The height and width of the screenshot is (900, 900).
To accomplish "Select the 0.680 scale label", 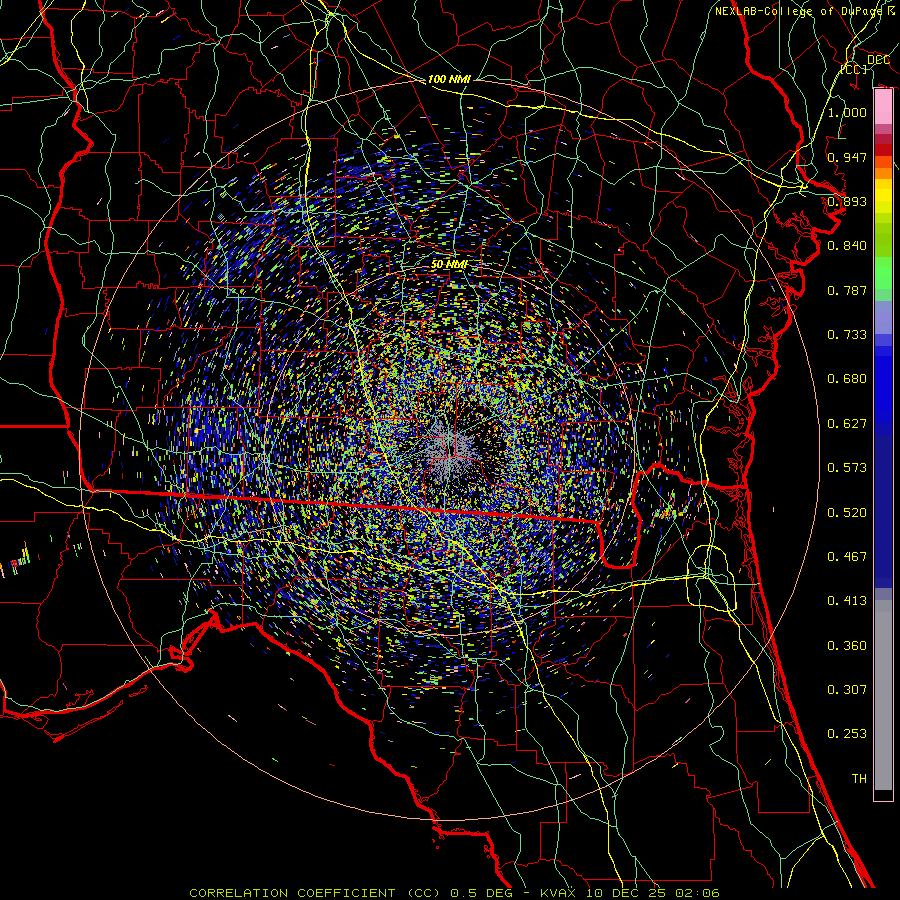I will pyautogui.click(x=847, y=378).
